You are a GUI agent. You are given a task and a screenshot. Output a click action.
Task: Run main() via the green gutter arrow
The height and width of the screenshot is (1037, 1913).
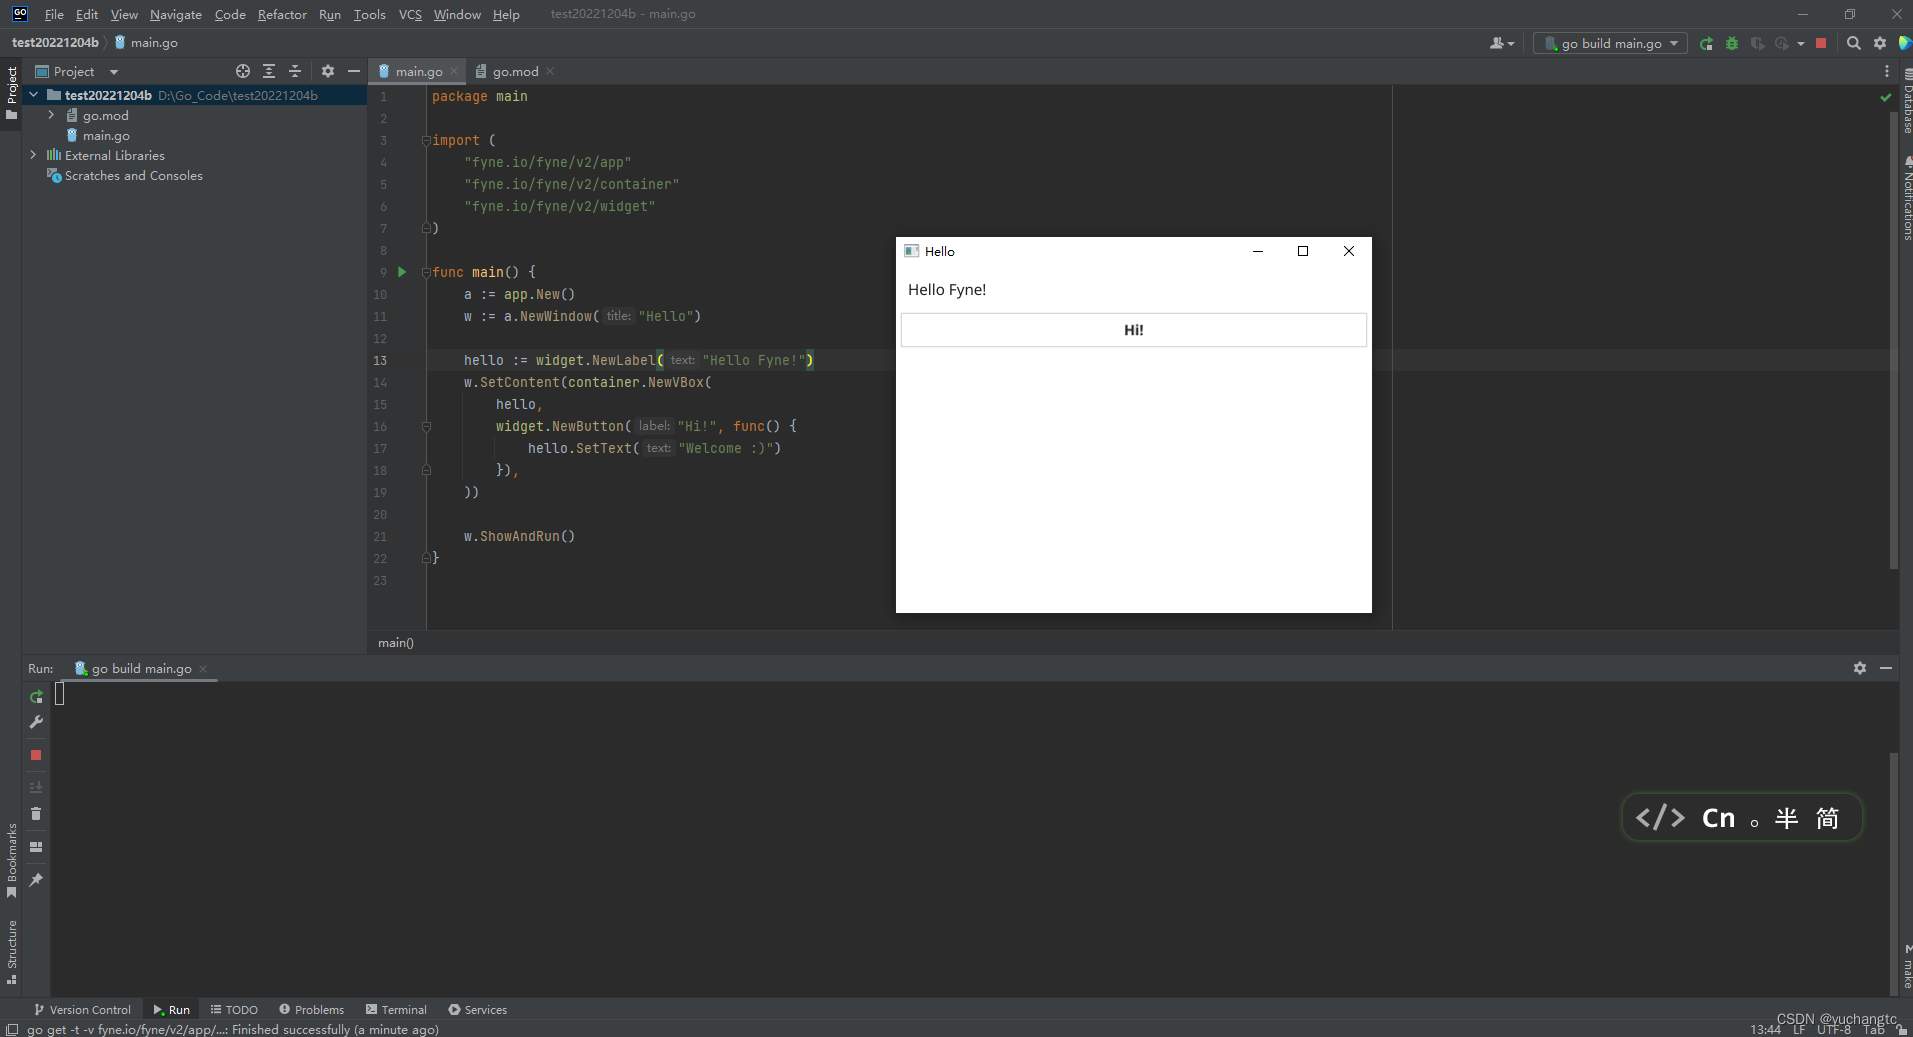[401, 272]
